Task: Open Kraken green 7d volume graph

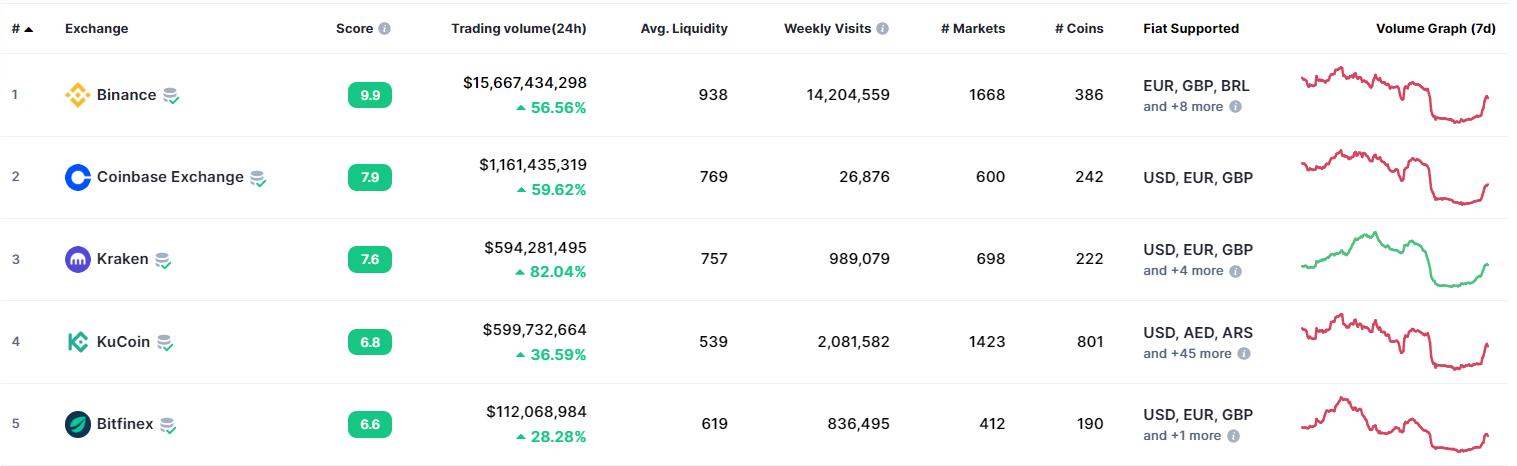Action: pyautogui.click(x=1395, y=259)
